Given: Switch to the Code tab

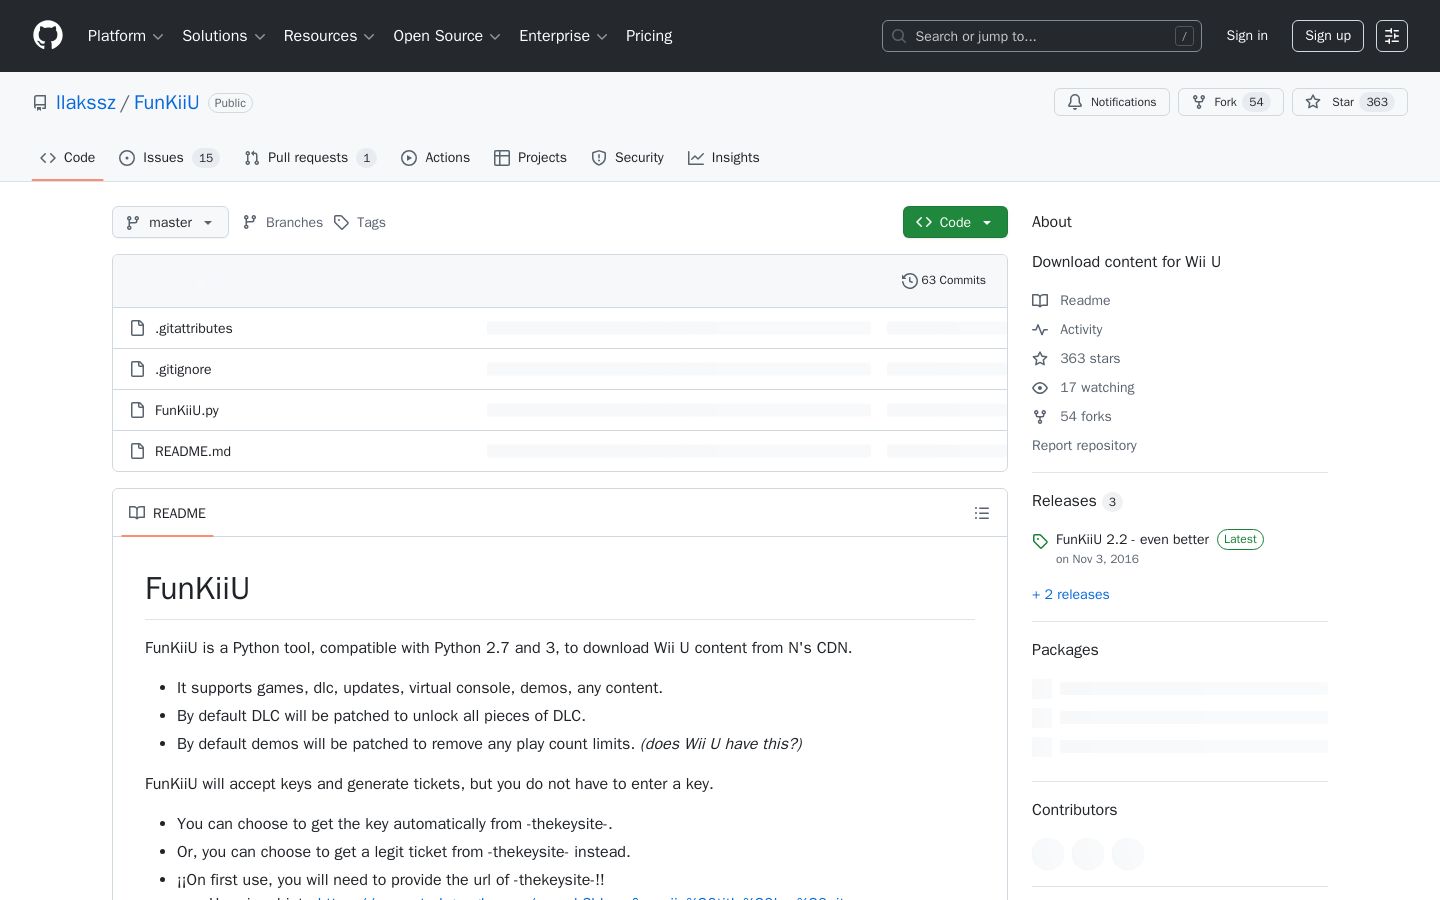Looking at the screenshot, I should [68, 158].
